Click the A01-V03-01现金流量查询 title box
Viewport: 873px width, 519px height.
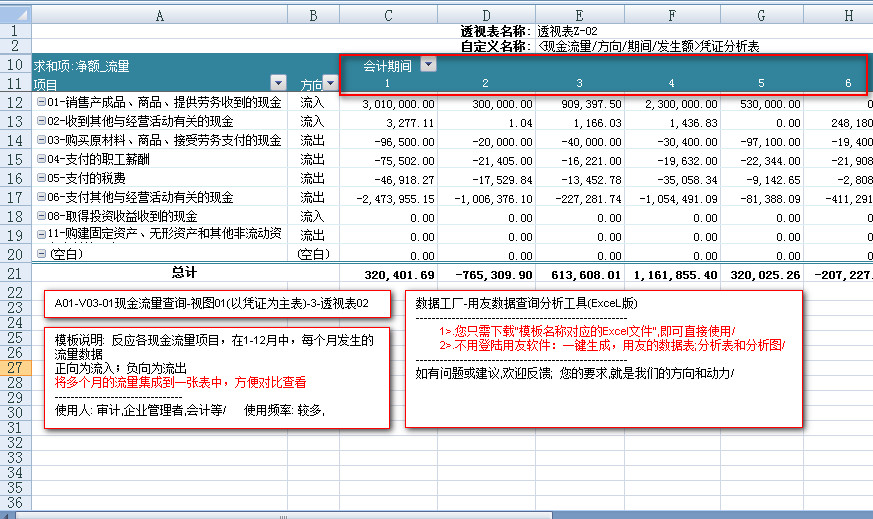[216, 303]
